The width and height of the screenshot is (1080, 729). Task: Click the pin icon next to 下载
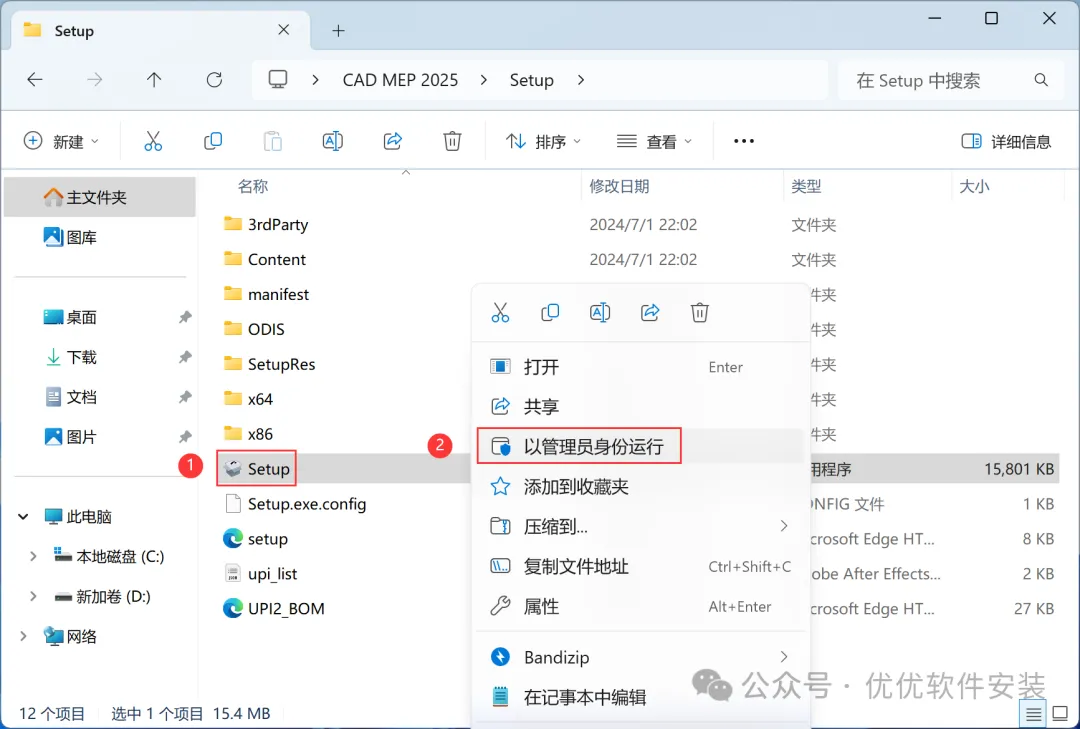[x=185, y=357]
